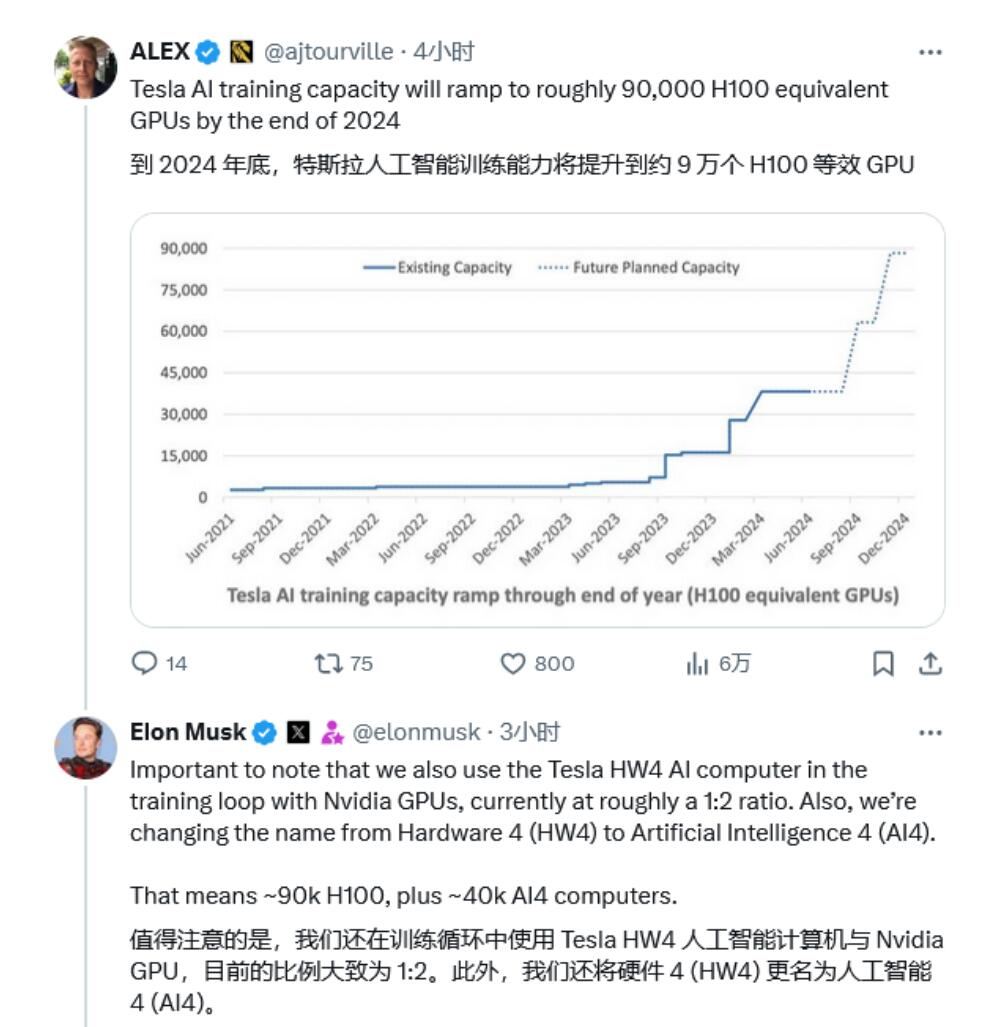Open the @ajtourville handle link
This screenshot has height=1027, width=988.
coord(328,52)
